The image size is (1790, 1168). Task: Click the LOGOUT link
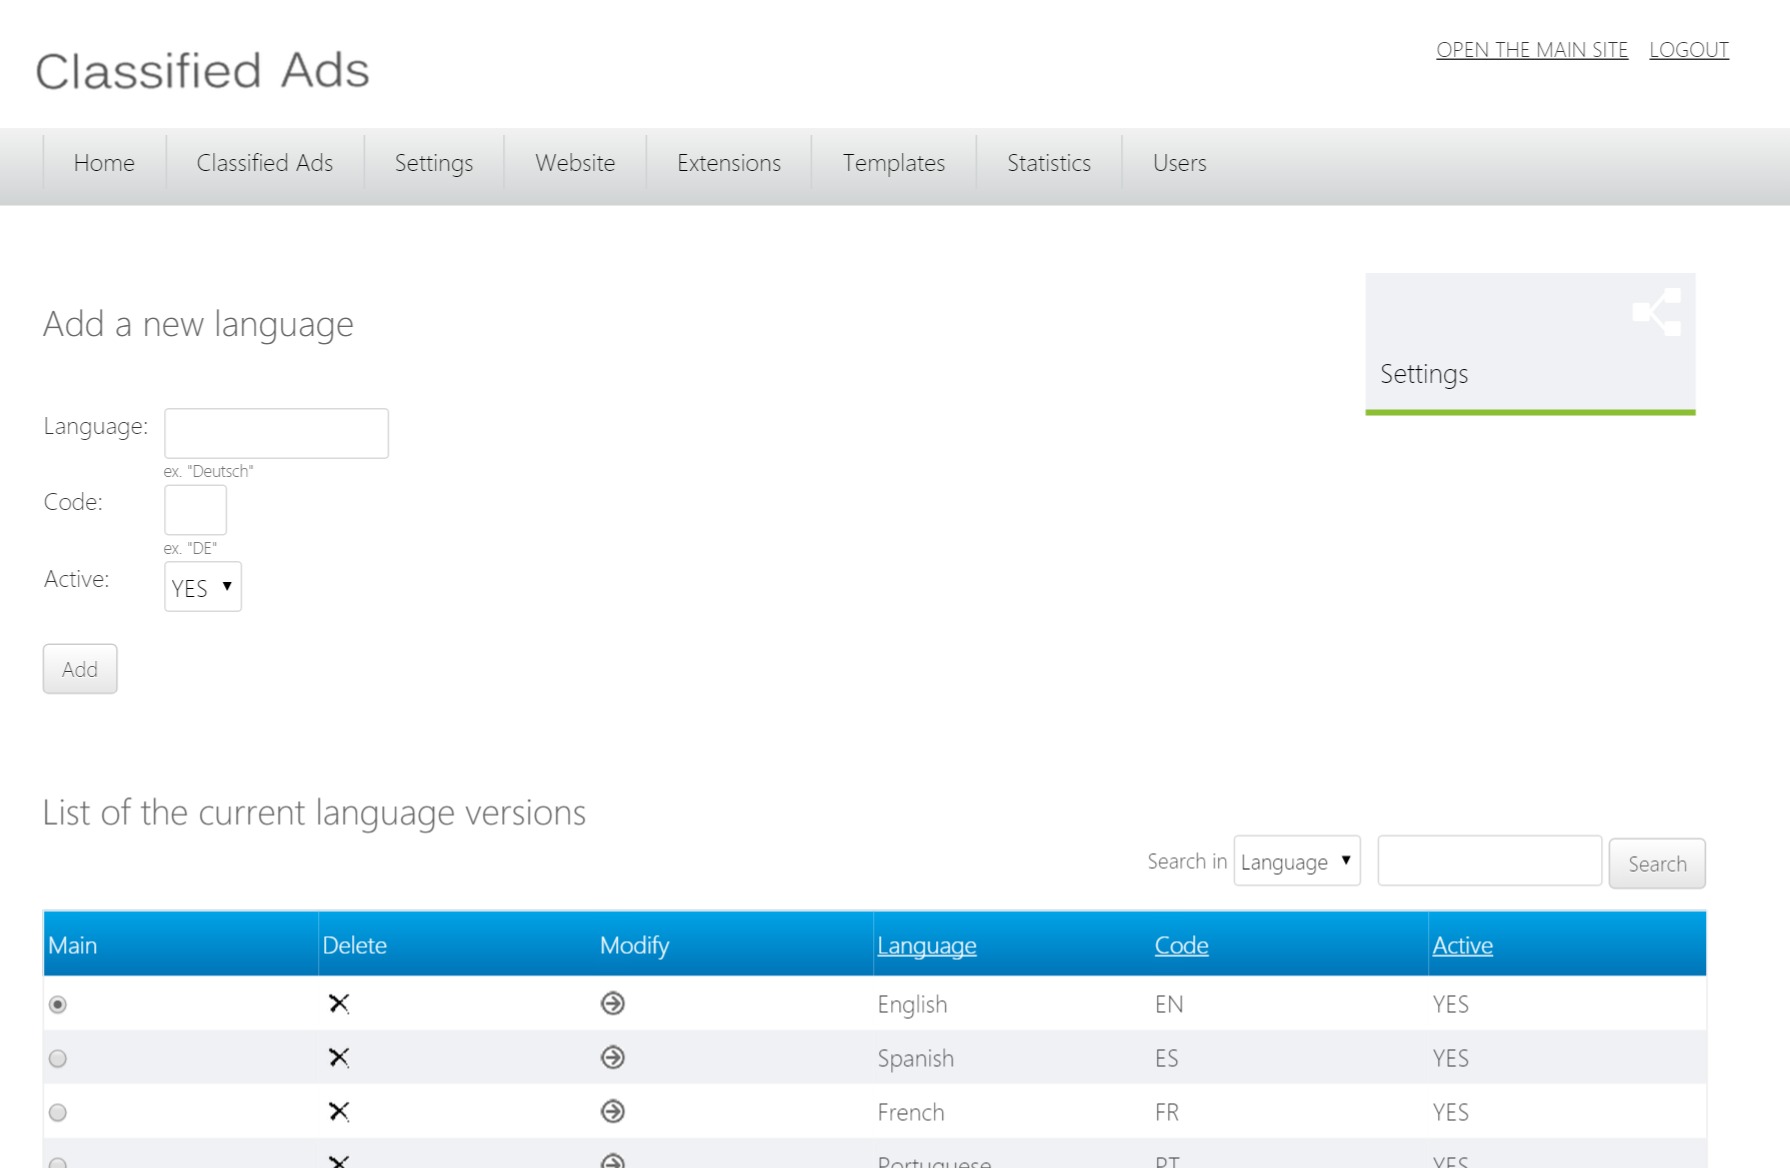click(x=1689, y=49)
